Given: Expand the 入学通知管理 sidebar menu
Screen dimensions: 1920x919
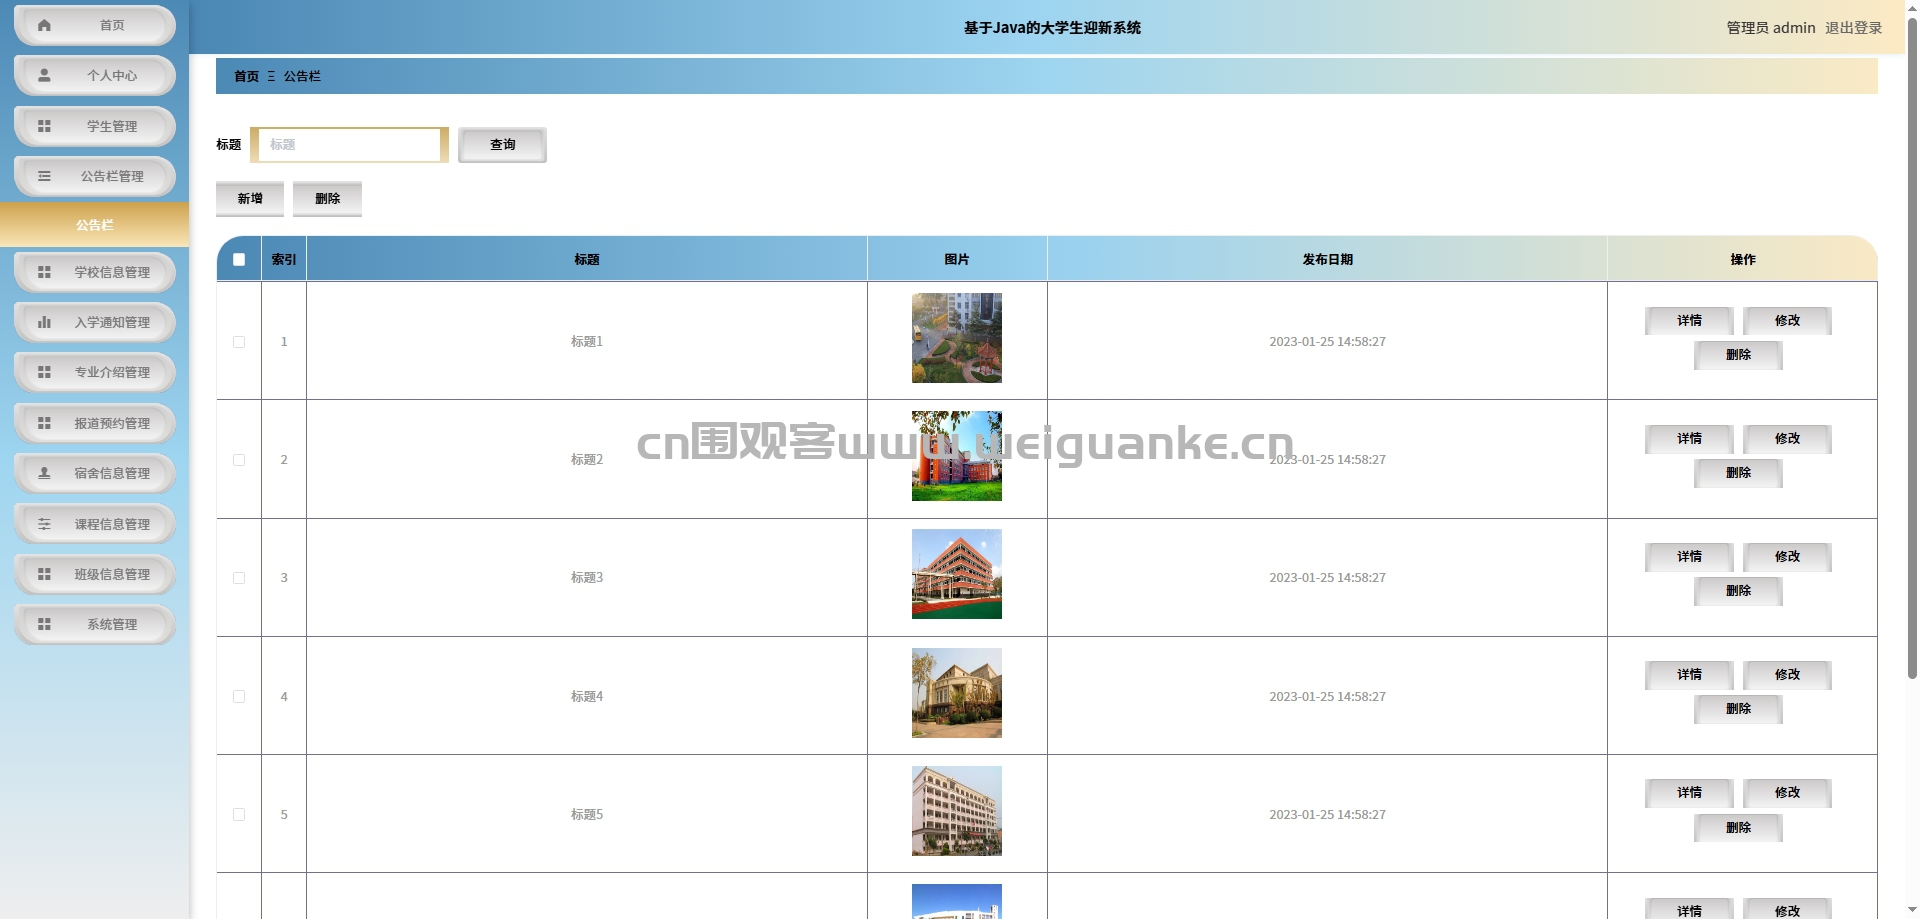Looking at the screenshot, I should click(x=95, y=322).
